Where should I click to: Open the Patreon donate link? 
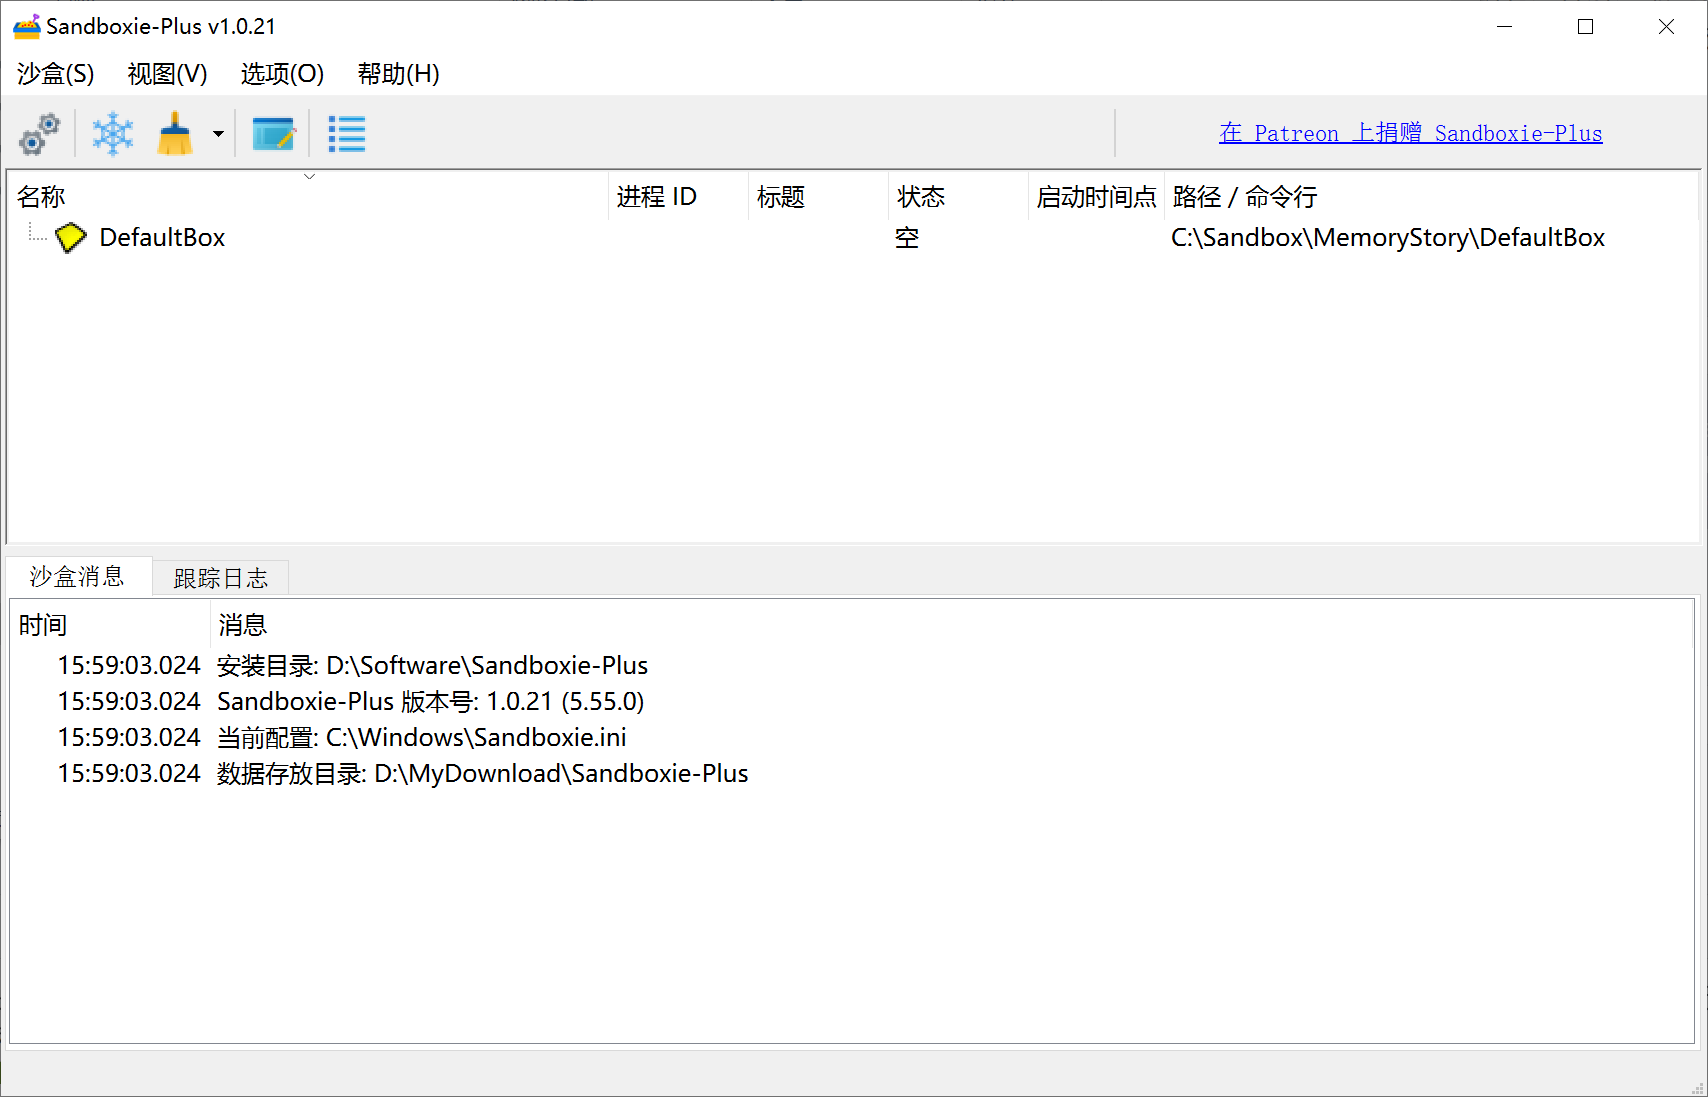tap(1411, 133)
